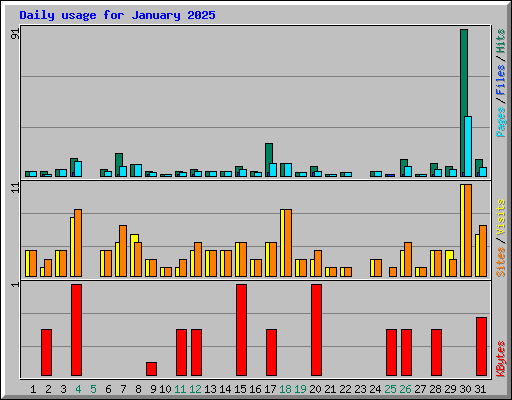Click the yellow 'Visits' legend label

(500, 217)
